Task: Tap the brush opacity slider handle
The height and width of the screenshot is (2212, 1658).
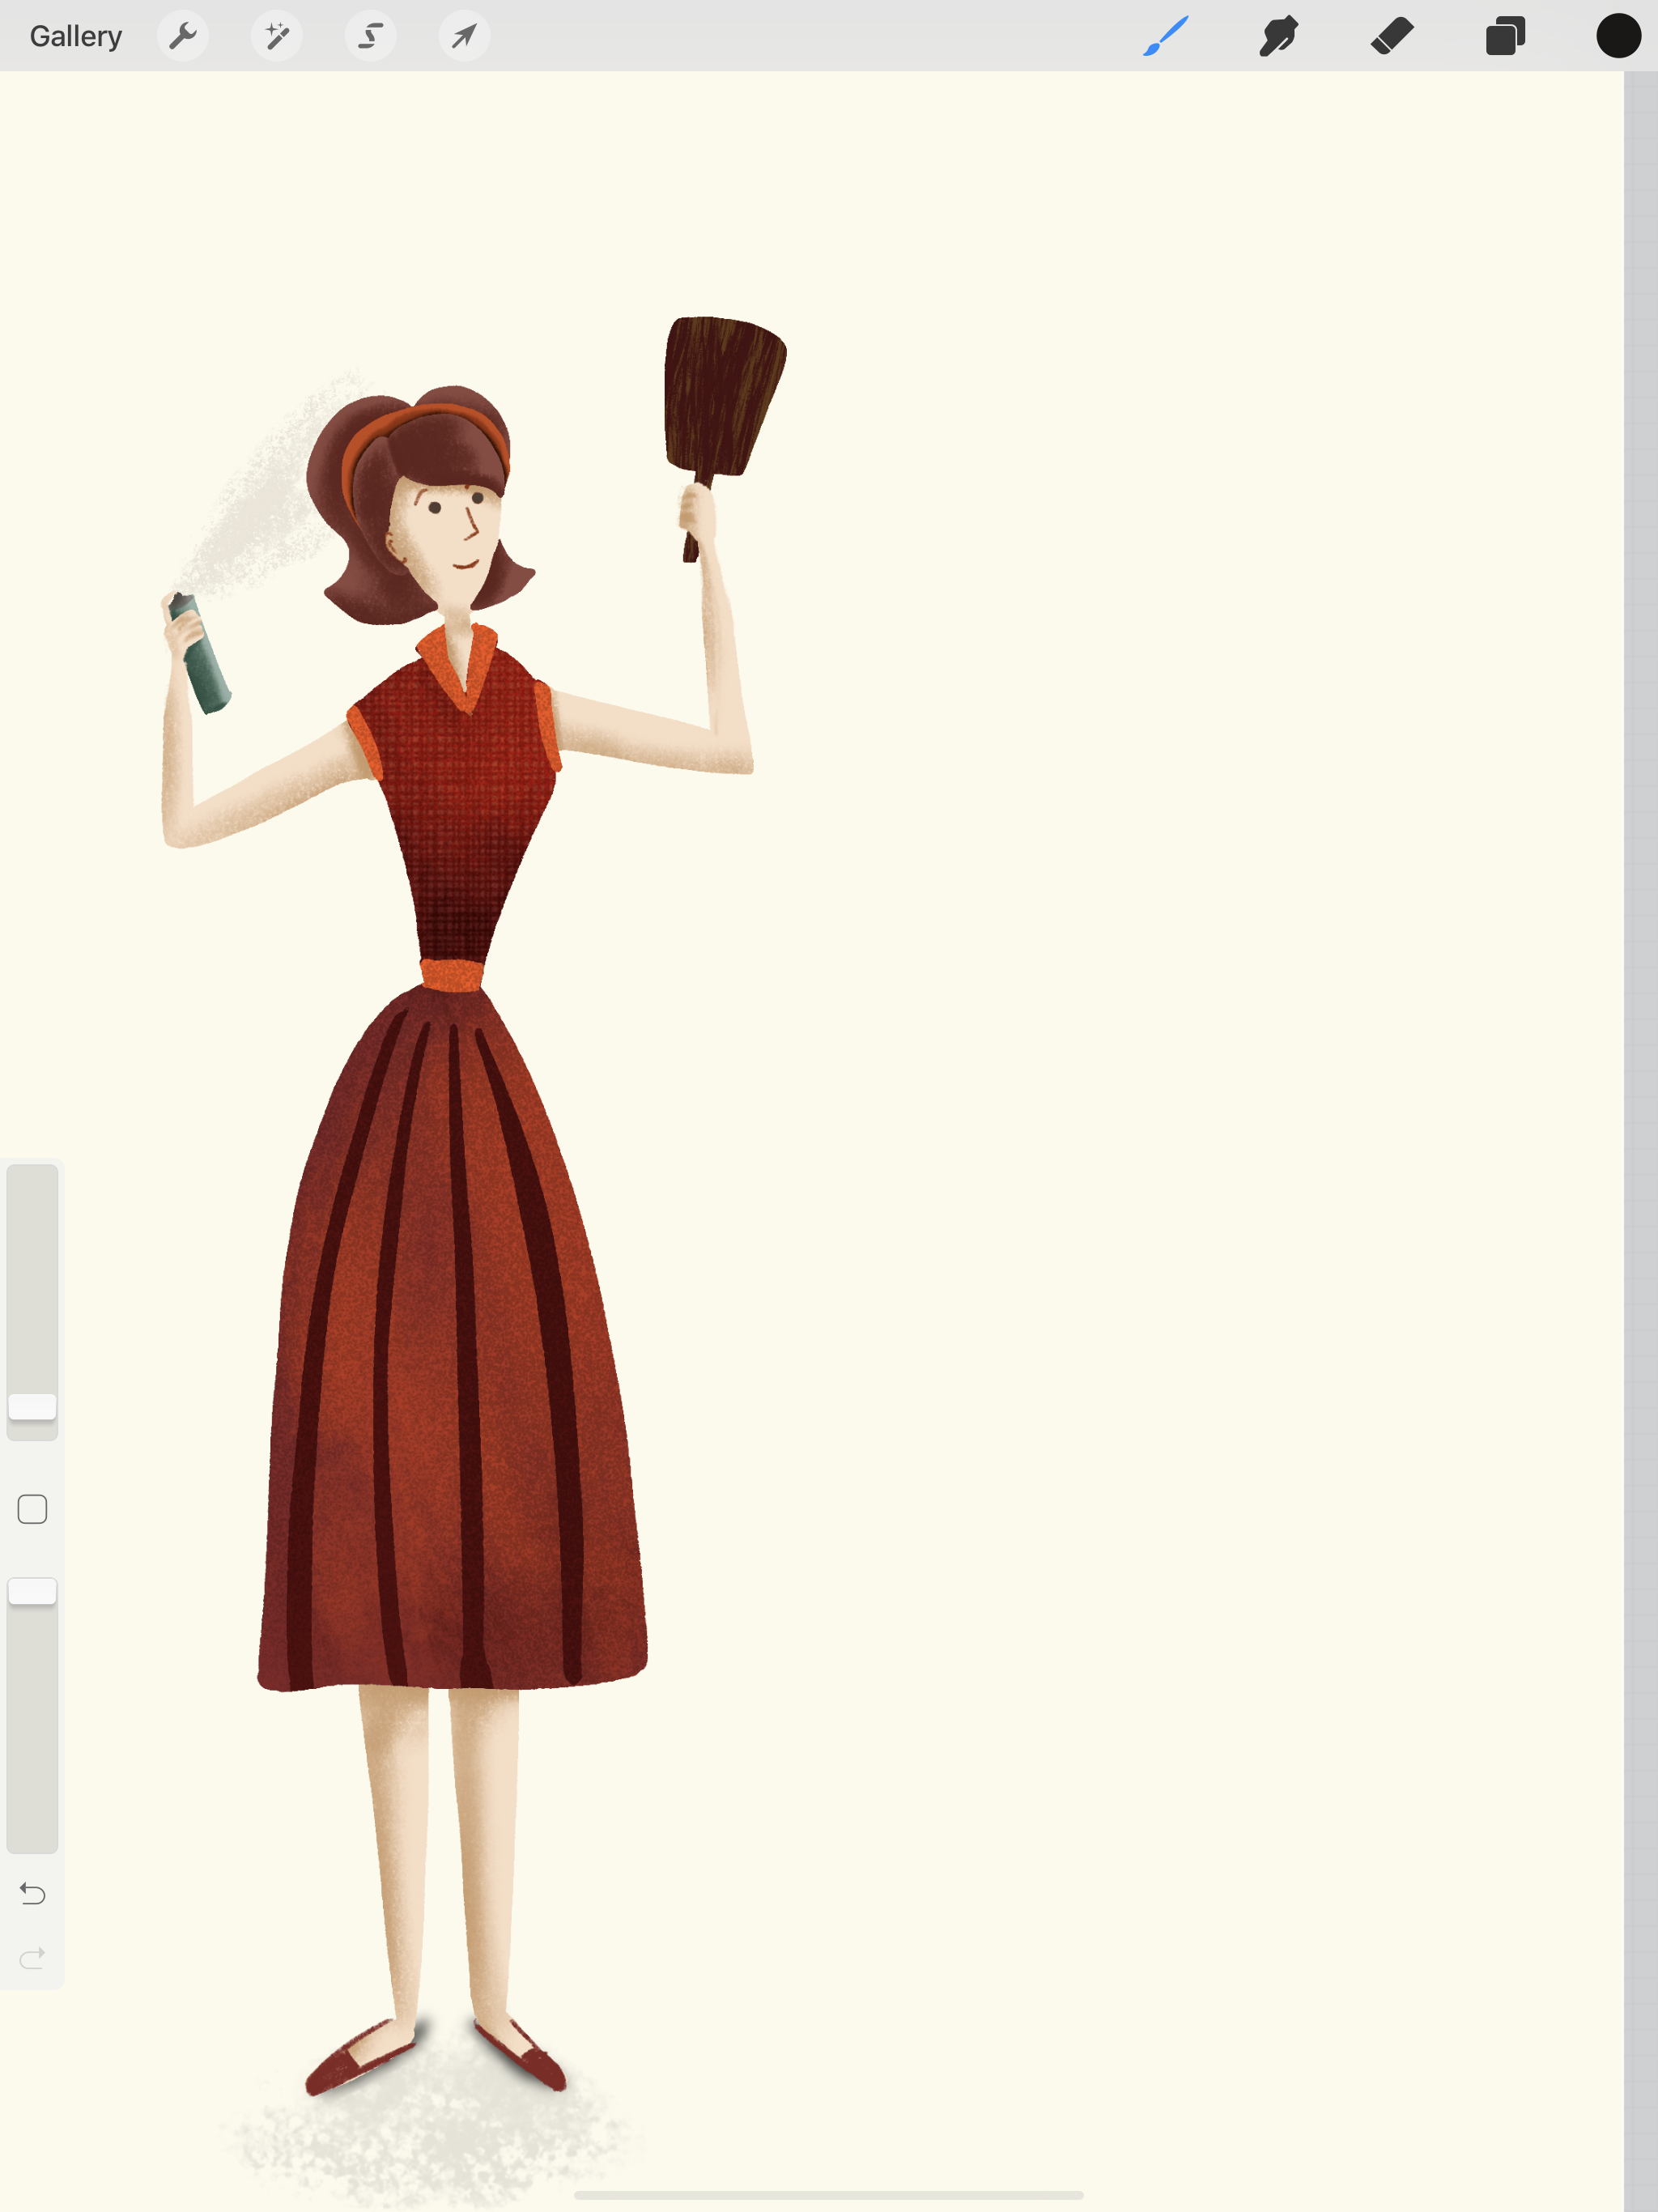Action: 32,1591
